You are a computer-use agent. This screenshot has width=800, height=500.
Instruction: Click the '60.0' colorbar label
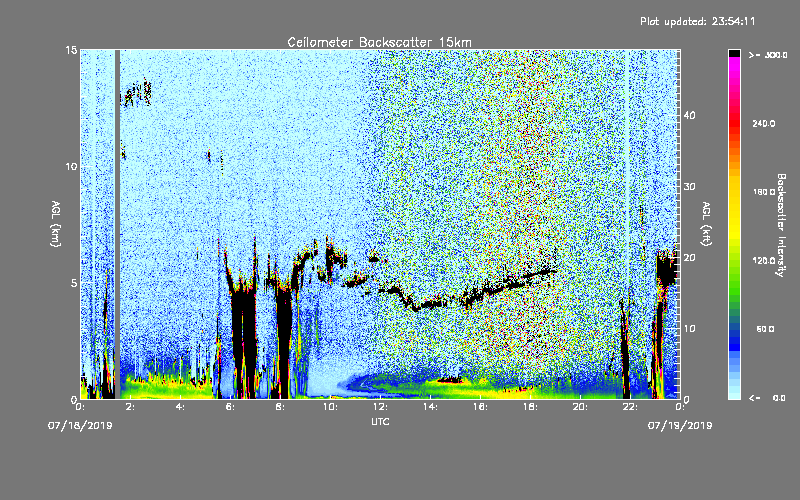765,330
